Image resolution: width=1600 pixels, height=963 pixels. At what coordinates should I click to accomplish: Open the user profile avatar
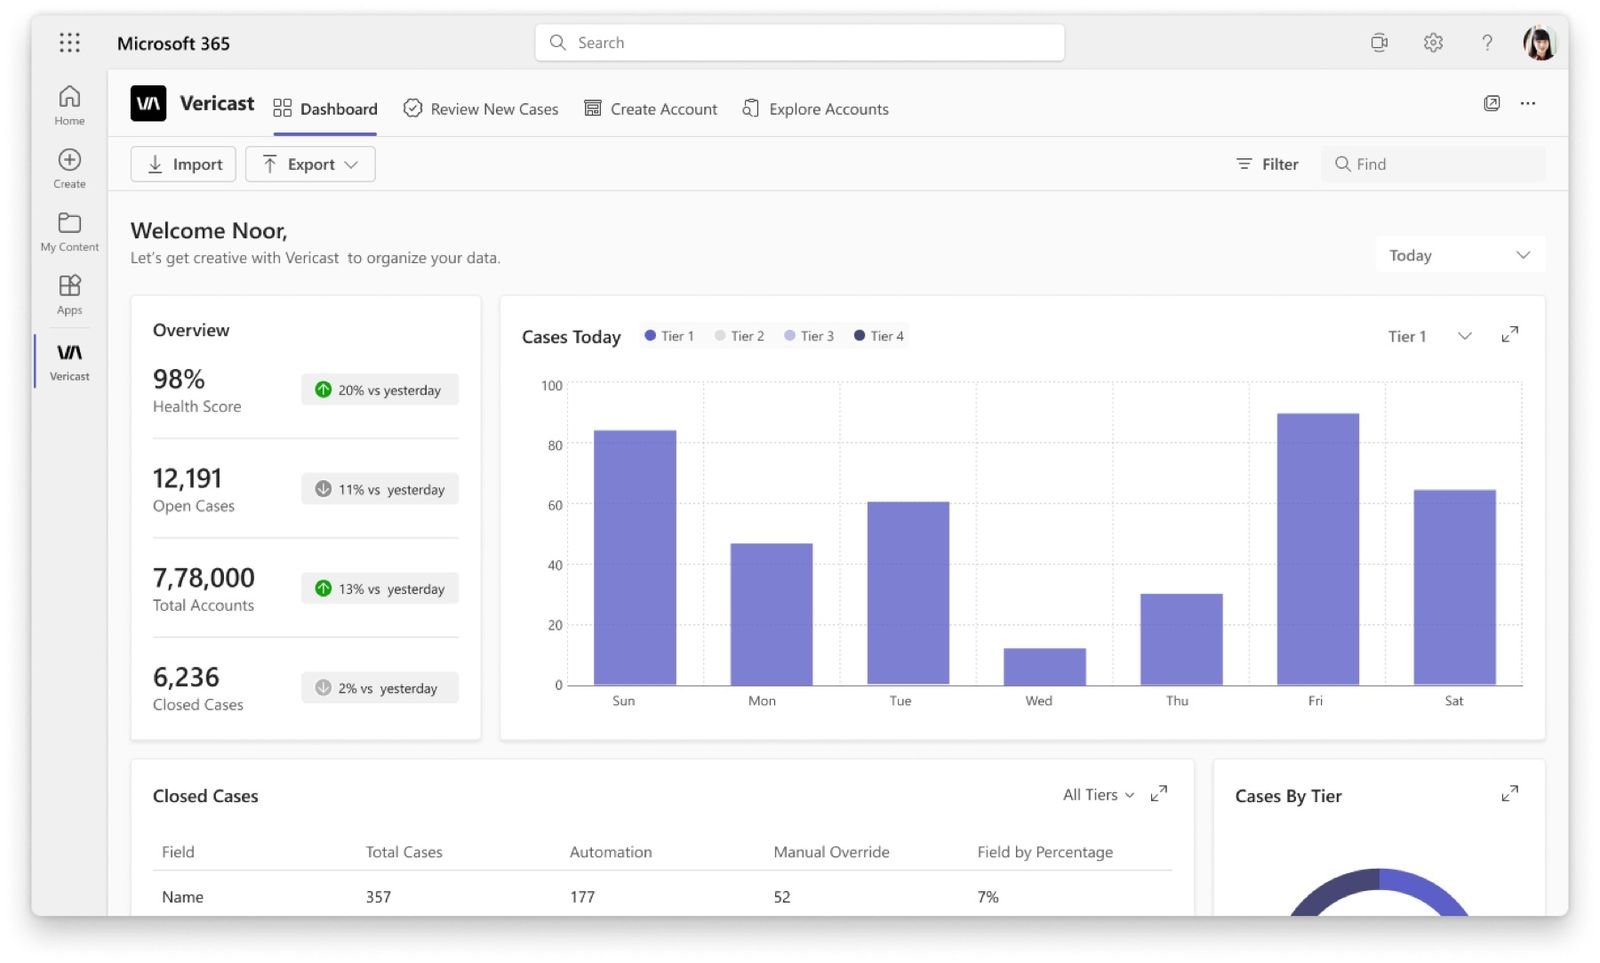[1539, 43]
